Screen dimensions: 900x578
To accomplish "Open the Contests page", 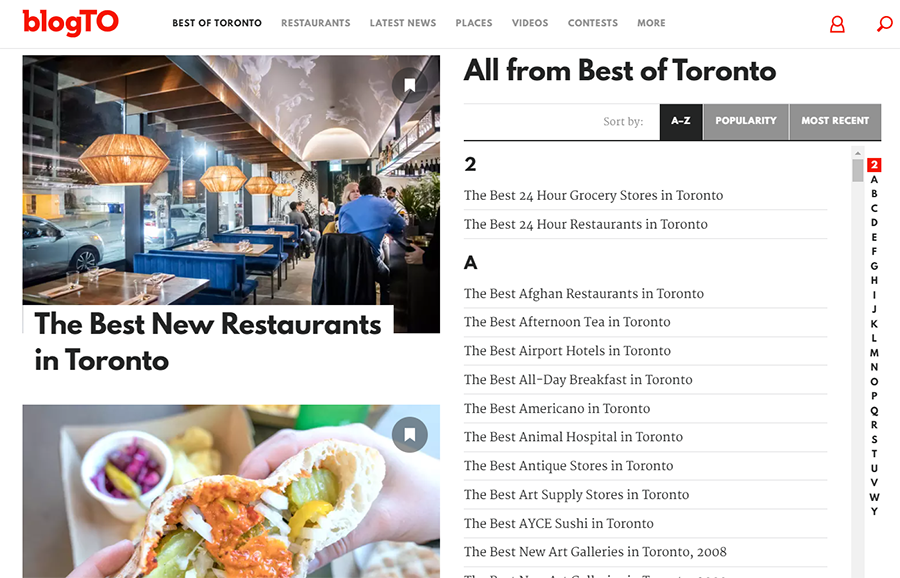I will pos(593,23).
